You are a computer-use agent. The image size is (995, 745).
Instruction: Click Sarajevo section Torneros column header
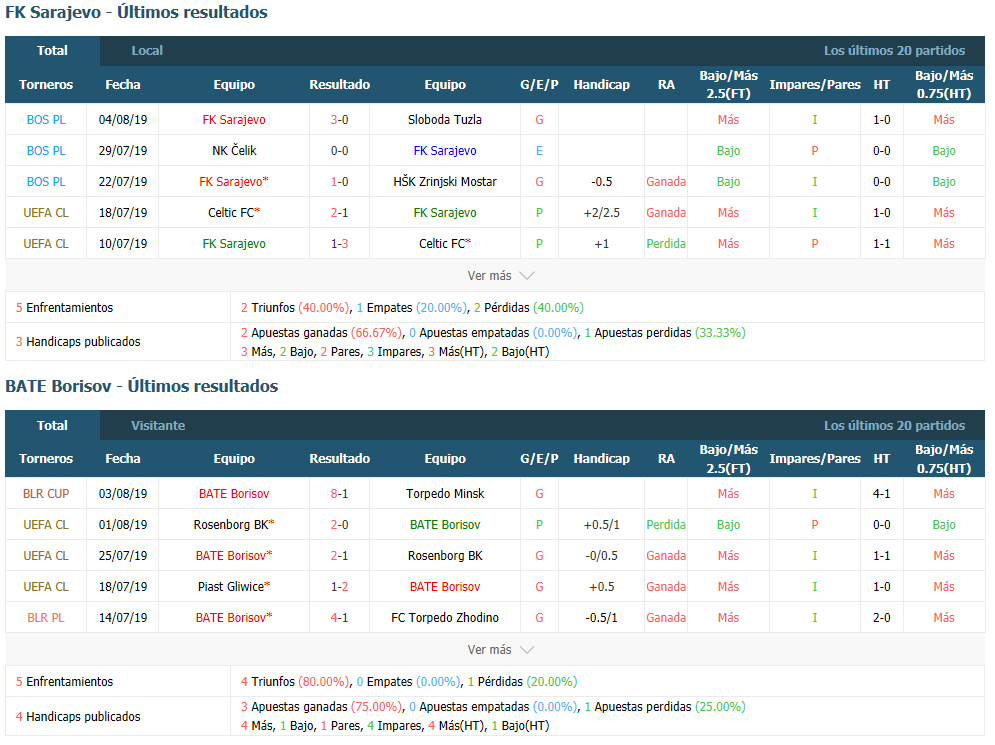pos(46,84)
